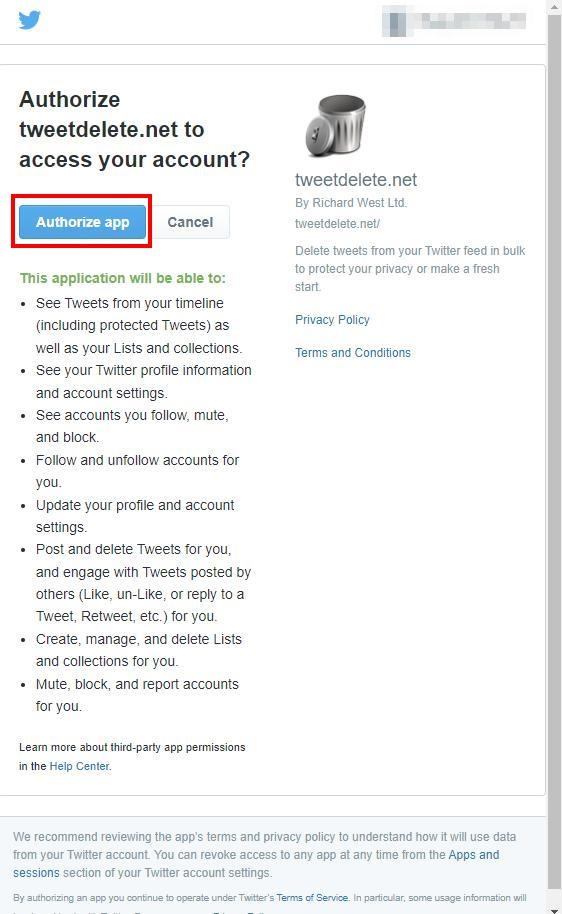Open the blurred account name in header
Viewport: 562px width, 914px height.
pyautogui.click(x=454, y=21)
